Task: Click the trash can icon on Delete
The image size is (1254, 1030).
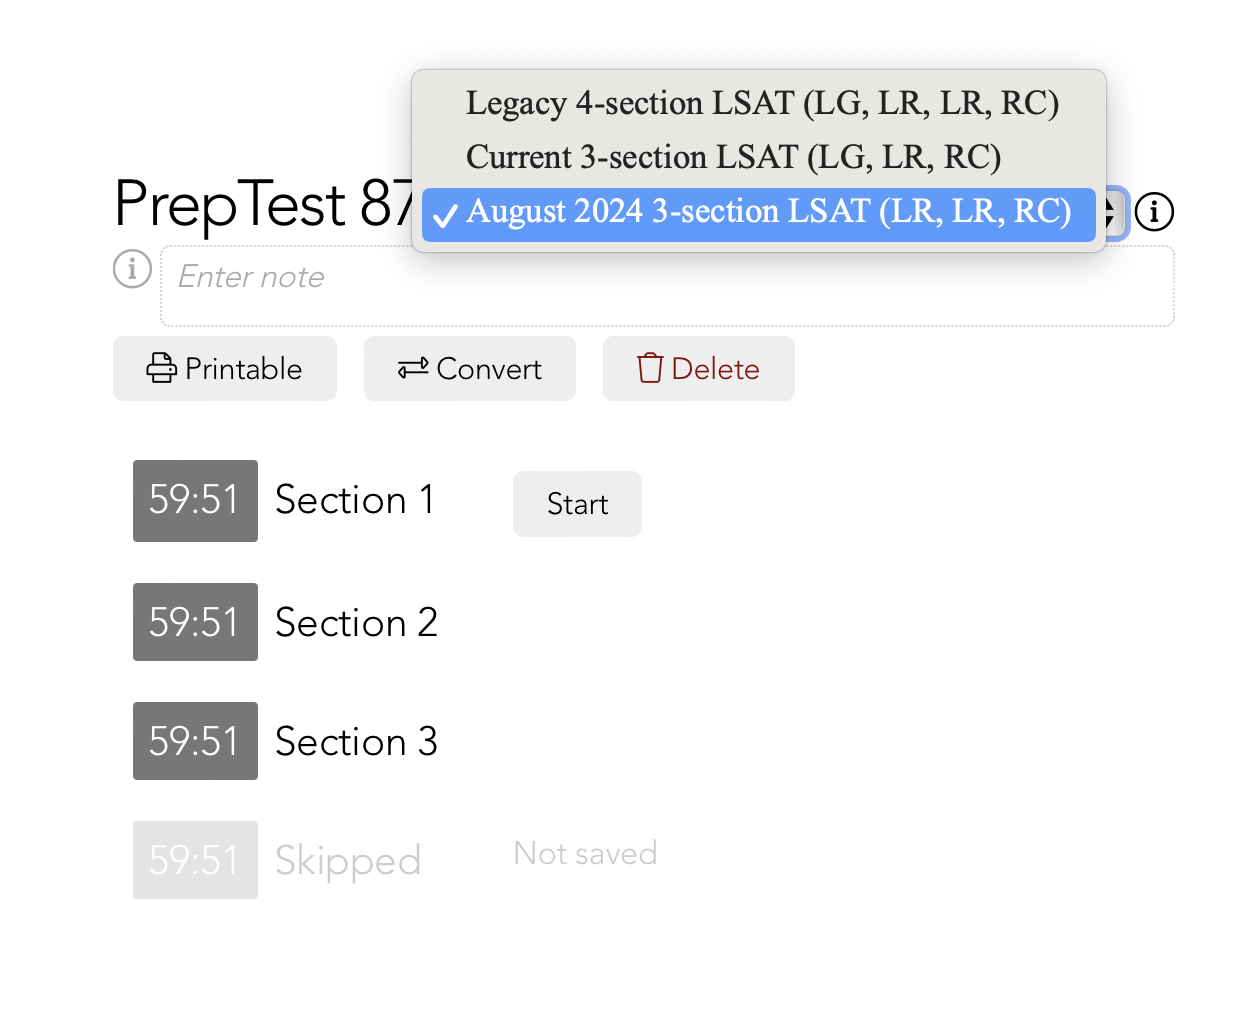Action: 650,368
